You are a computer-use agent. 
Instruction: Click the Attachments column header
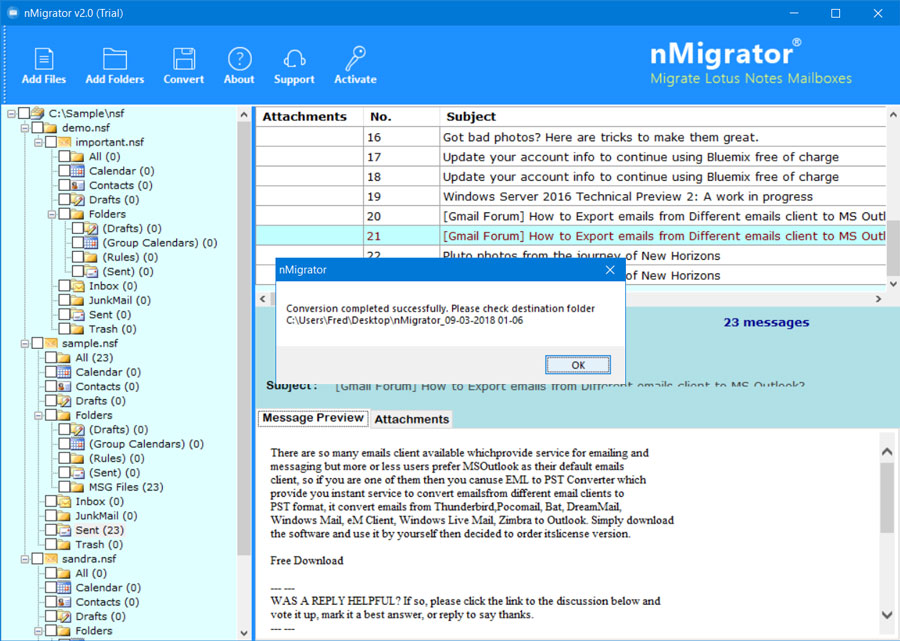click(x=309, y=116)
